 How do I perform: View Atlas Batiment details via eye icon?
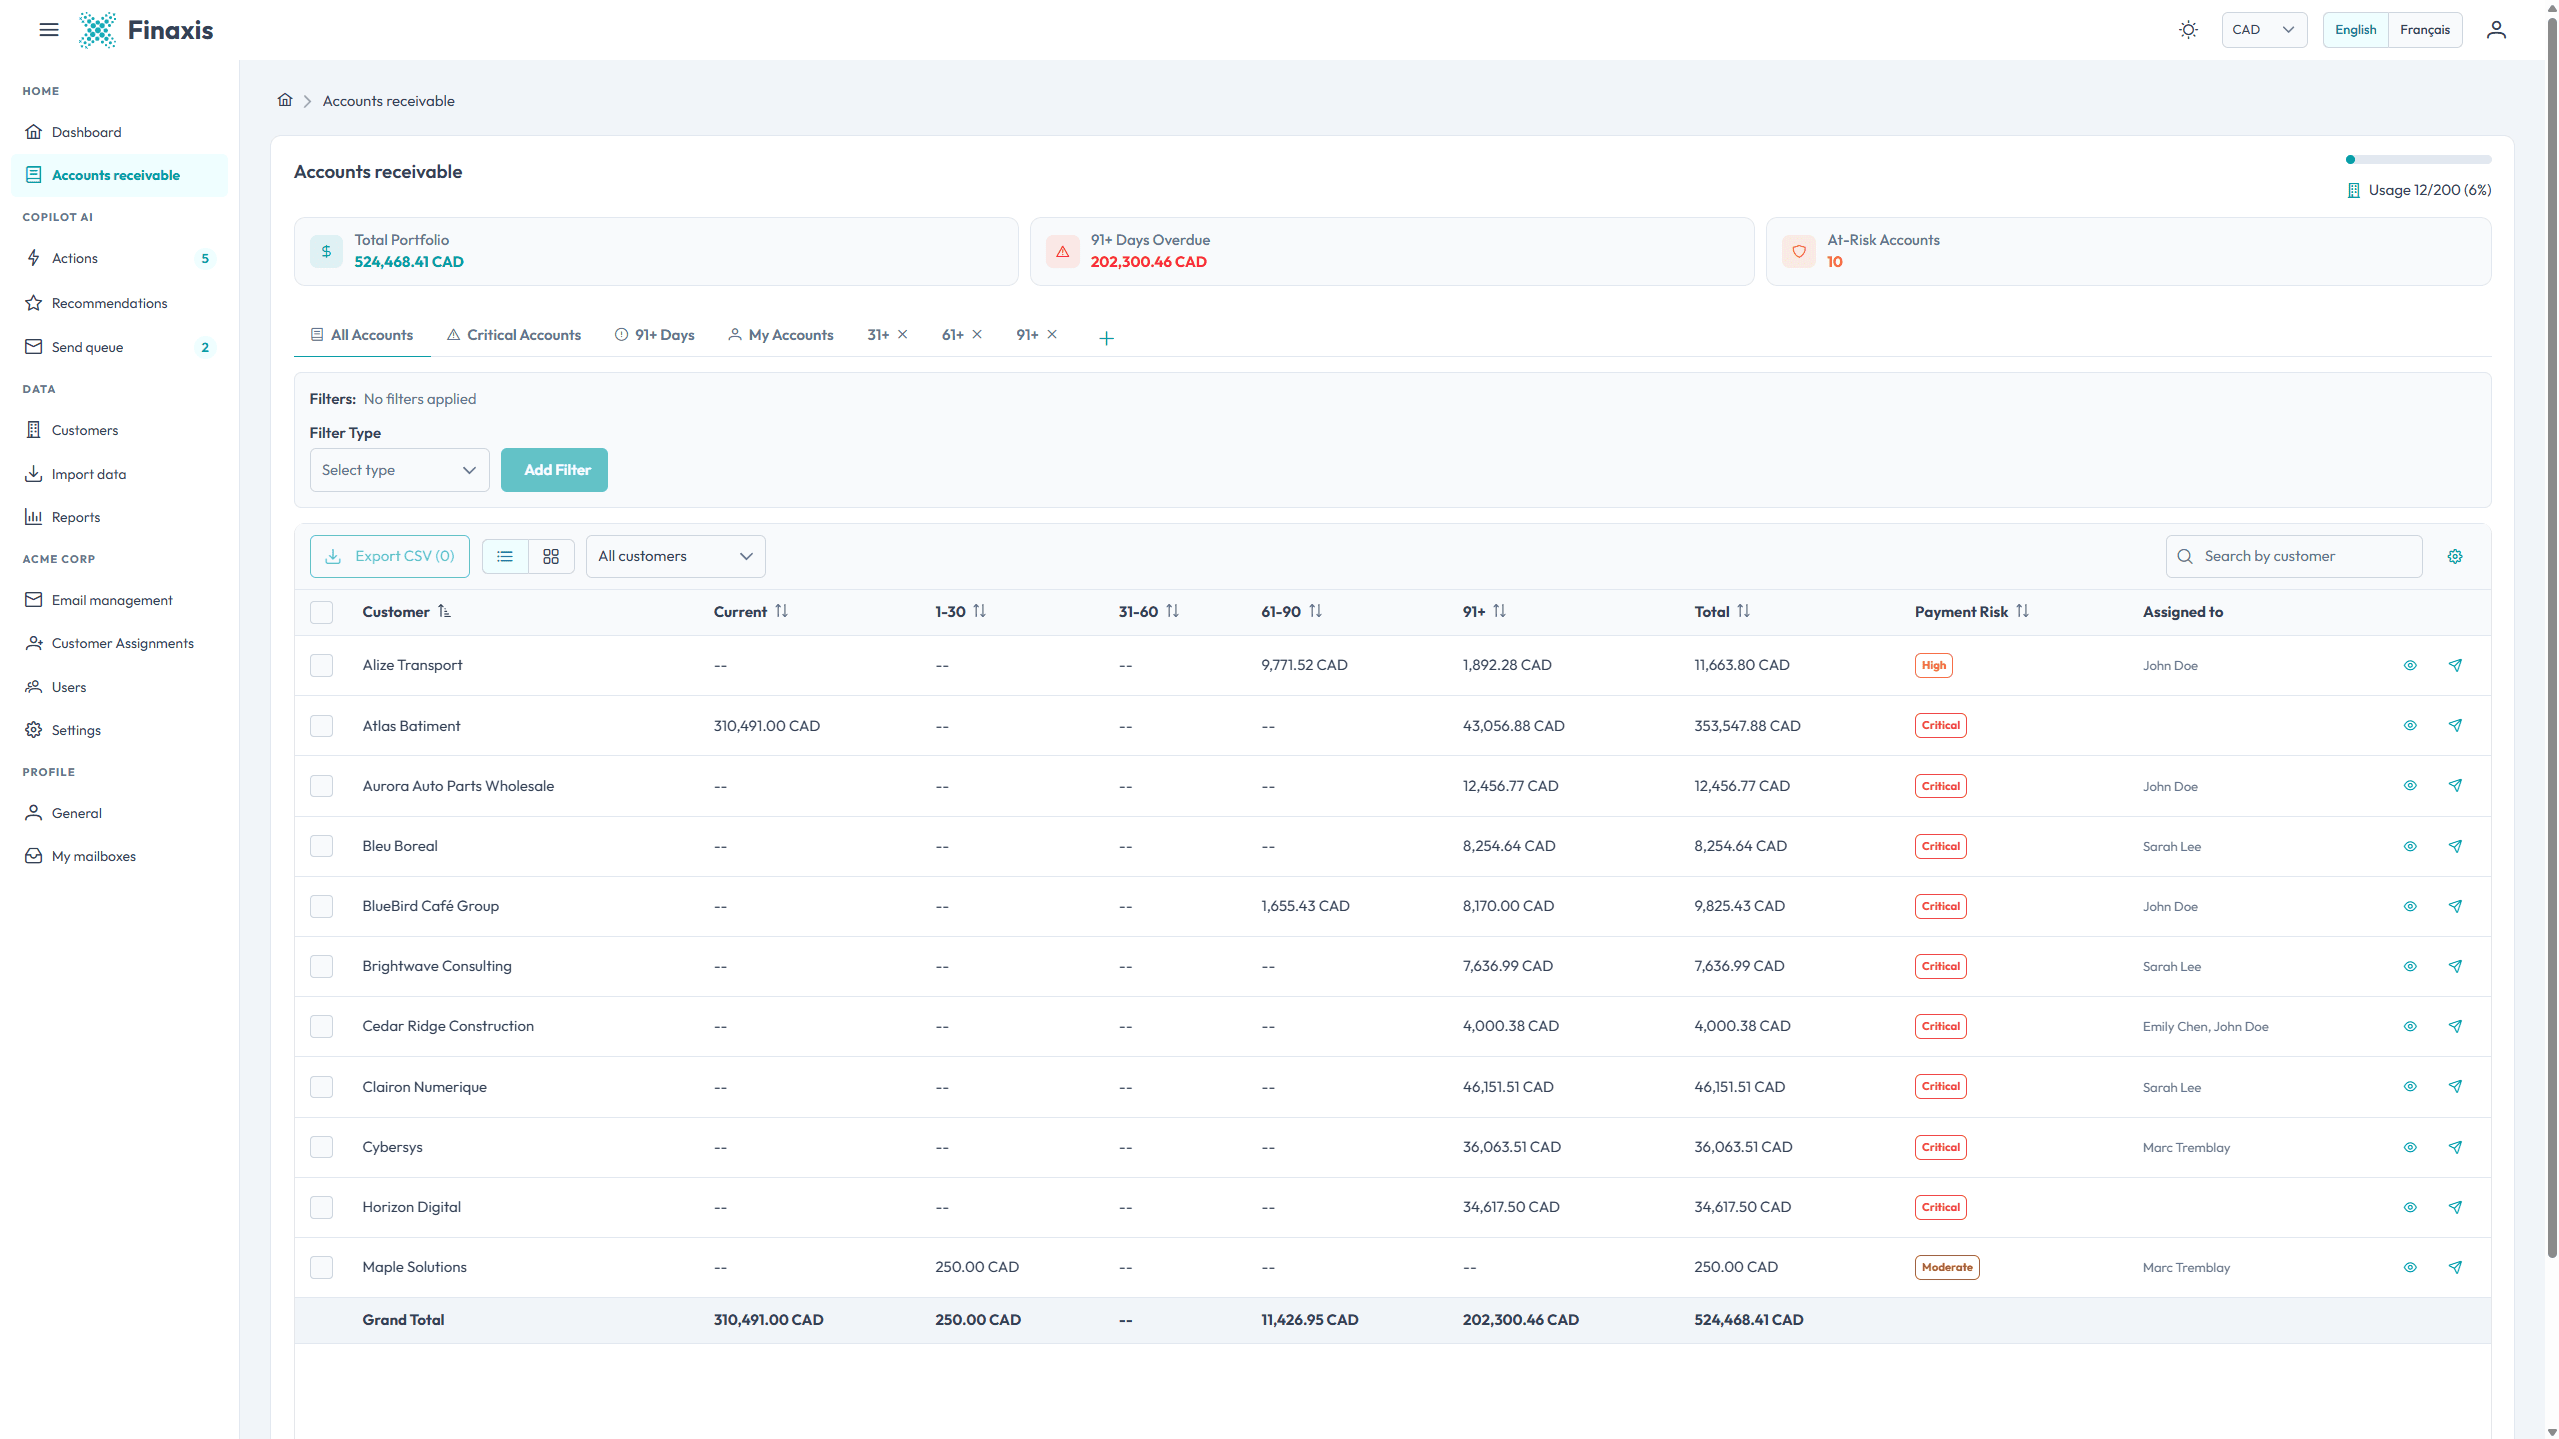[x=2410, y=725]
